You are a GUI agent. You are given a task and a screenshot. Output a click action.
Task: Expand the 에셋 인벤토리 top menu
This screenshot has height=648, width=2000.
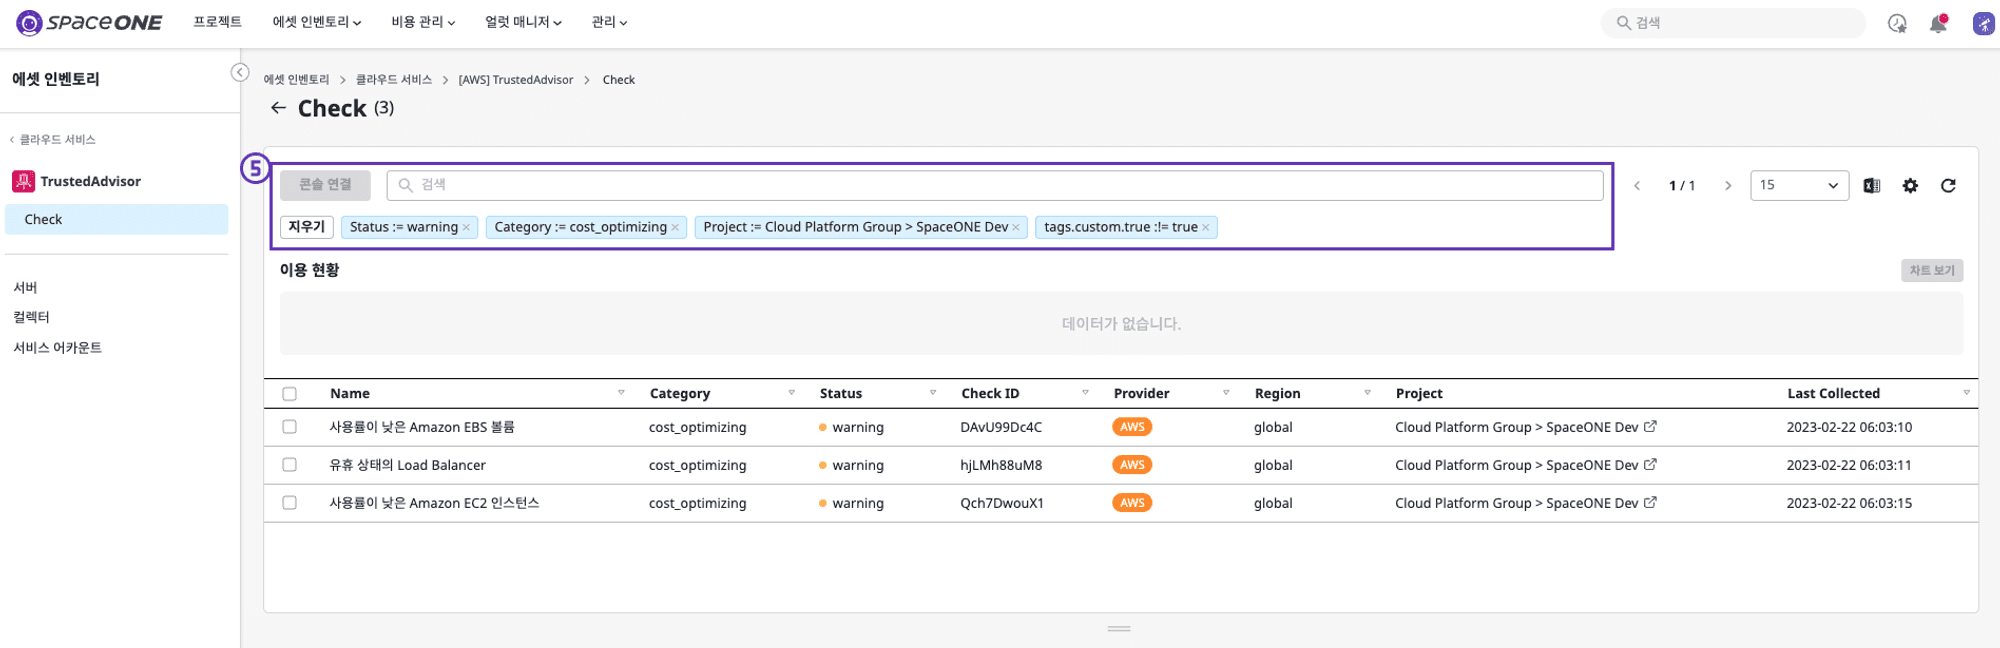click(x=317, y=22)
